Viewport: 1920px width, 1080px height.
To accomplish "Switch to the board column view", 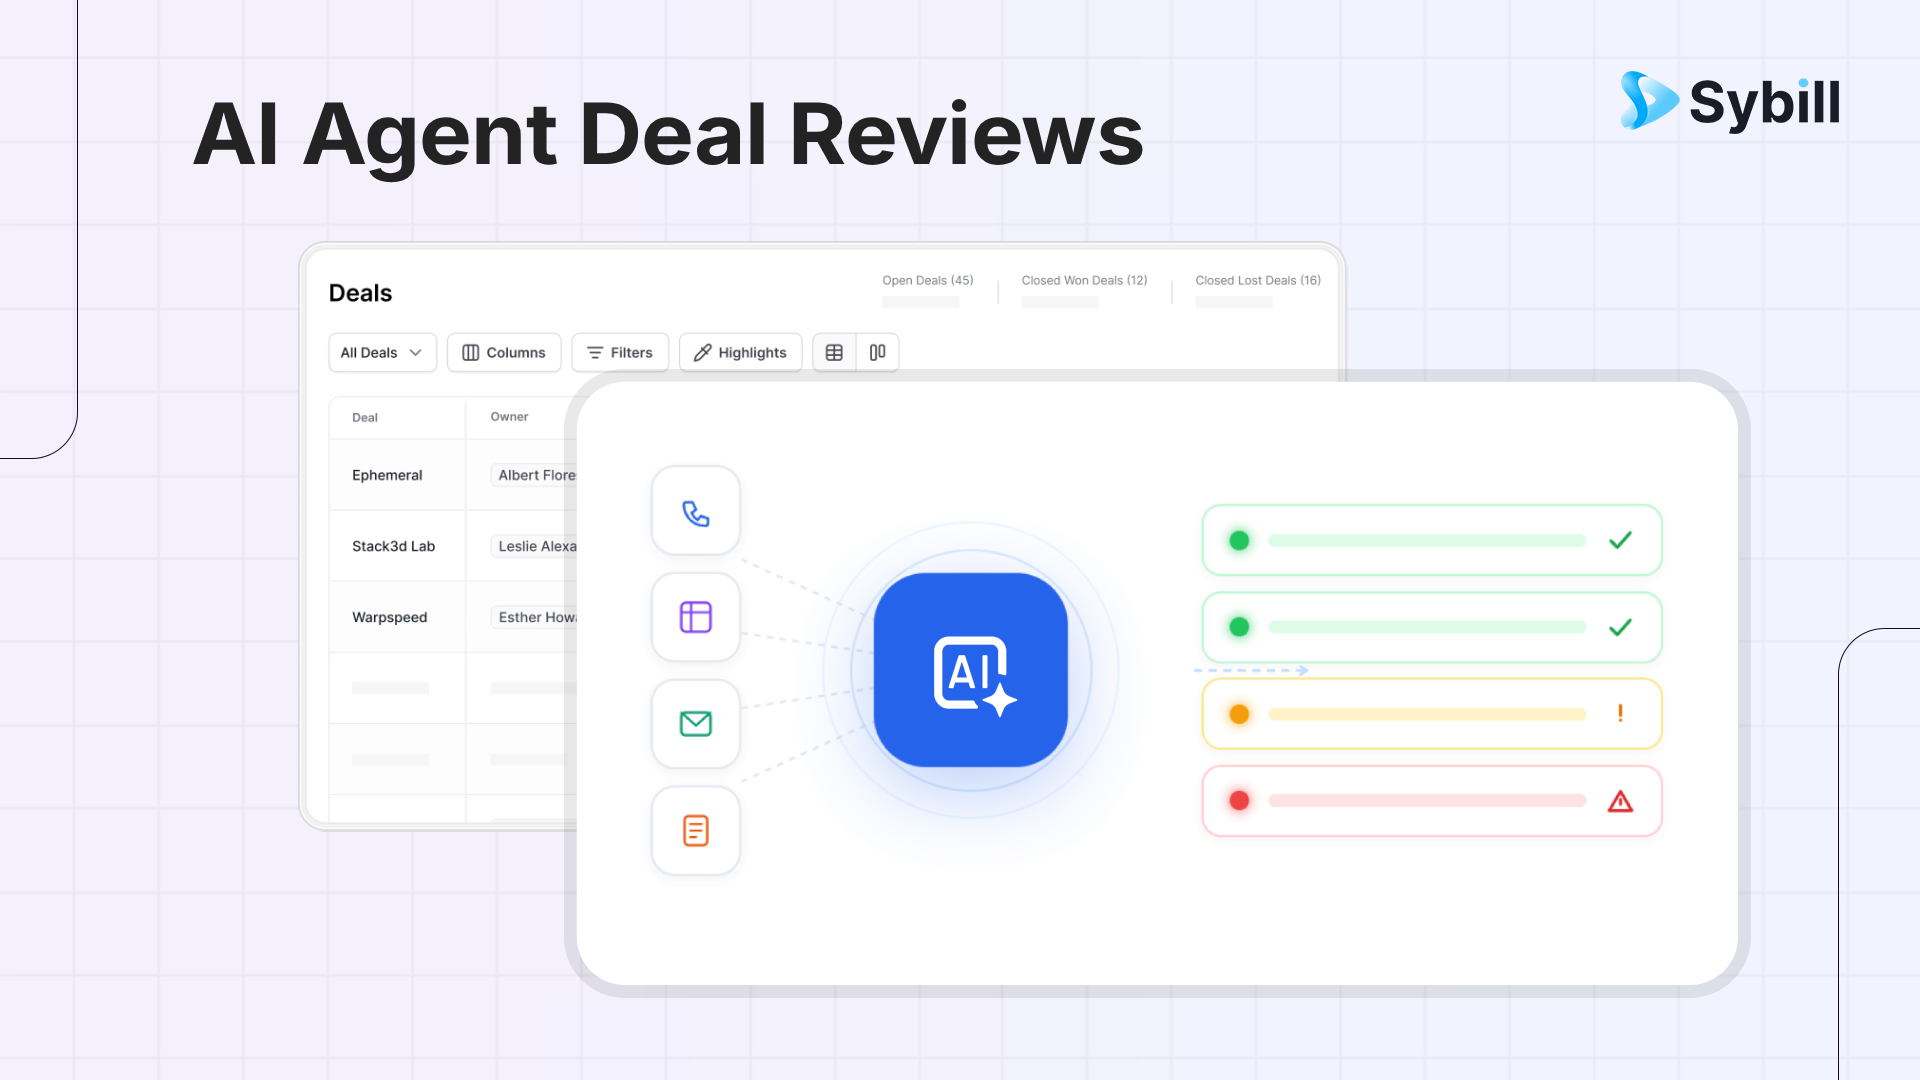I will 877,352.
